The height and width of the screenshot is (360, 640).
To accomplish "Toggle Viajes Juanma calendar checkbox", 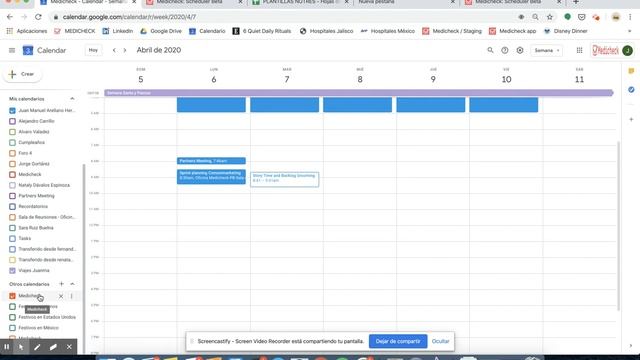I will point(12,271).
